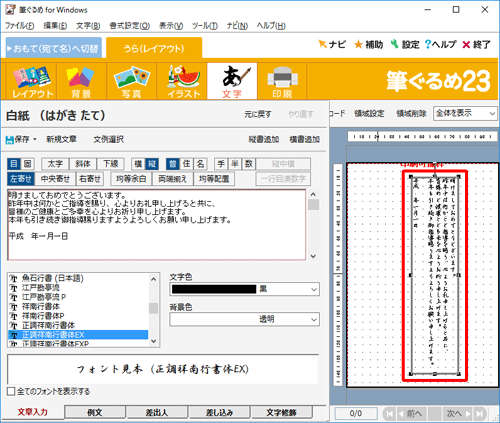Screen dimensions: 500x423
Task: Select font 祥南行書体 in list
Action: coord(78,306)
